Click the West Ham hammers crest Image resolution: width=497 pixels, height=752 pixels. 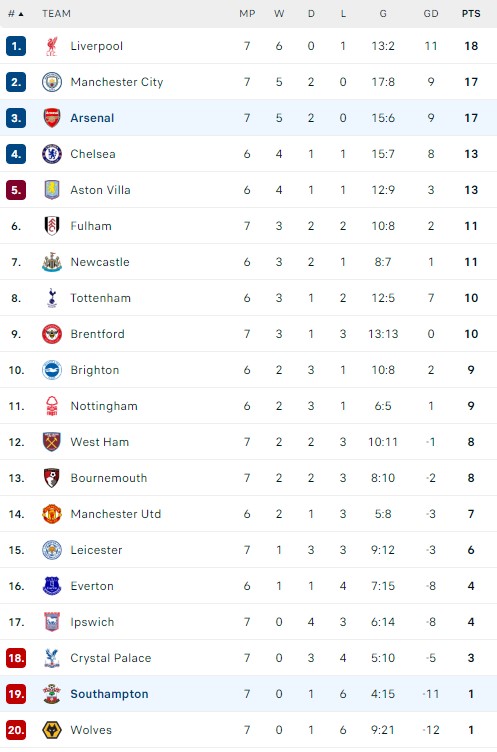[x=52, y=442]
